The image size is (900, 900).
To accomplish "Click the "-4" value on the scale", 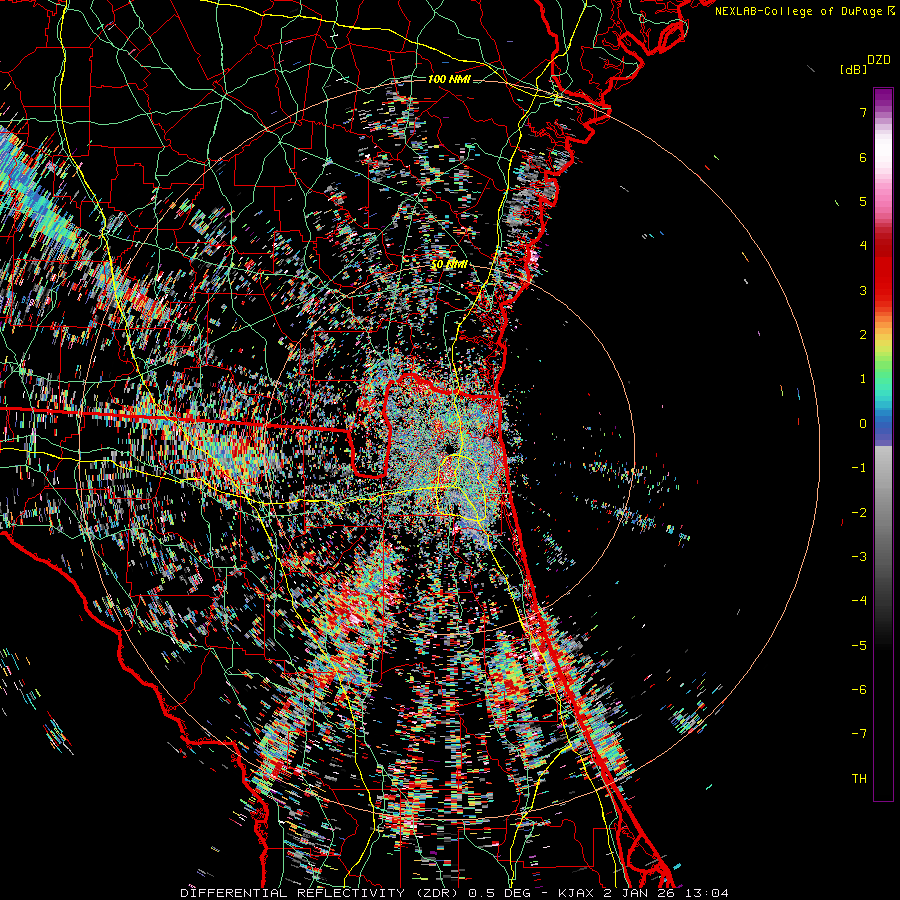I will point(859,601).
